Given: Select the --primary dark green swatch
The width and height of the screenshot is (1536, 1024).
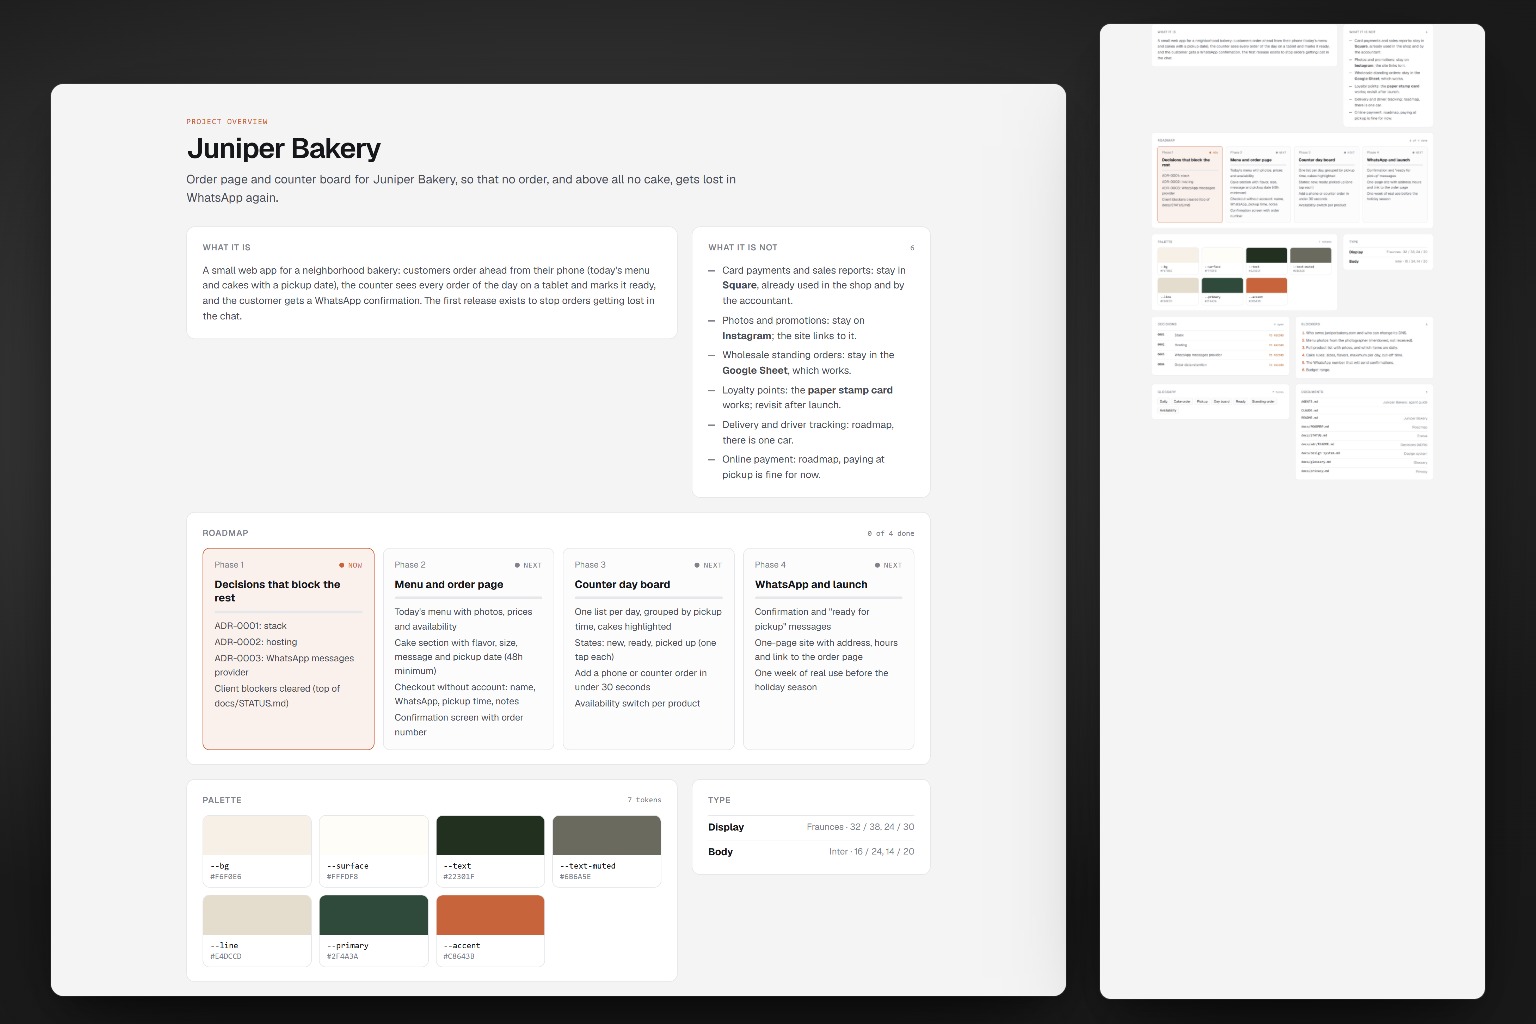Looking at the screenshot, I should (x=374, y=930).
